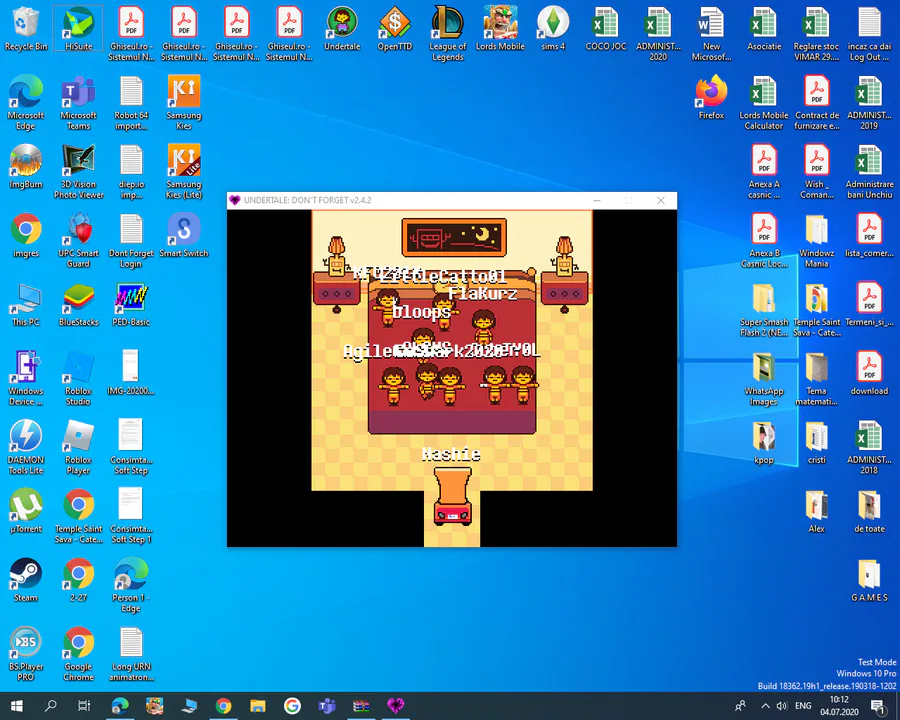
Task: Click the night window painting in game
Action: pyautogui.click(x=453, y=237)
